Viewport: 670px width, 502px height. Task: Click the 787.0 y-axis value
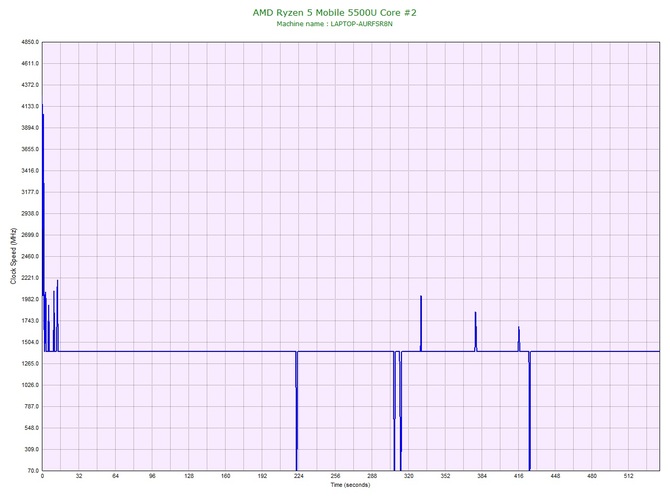click(x=32, y=406)
